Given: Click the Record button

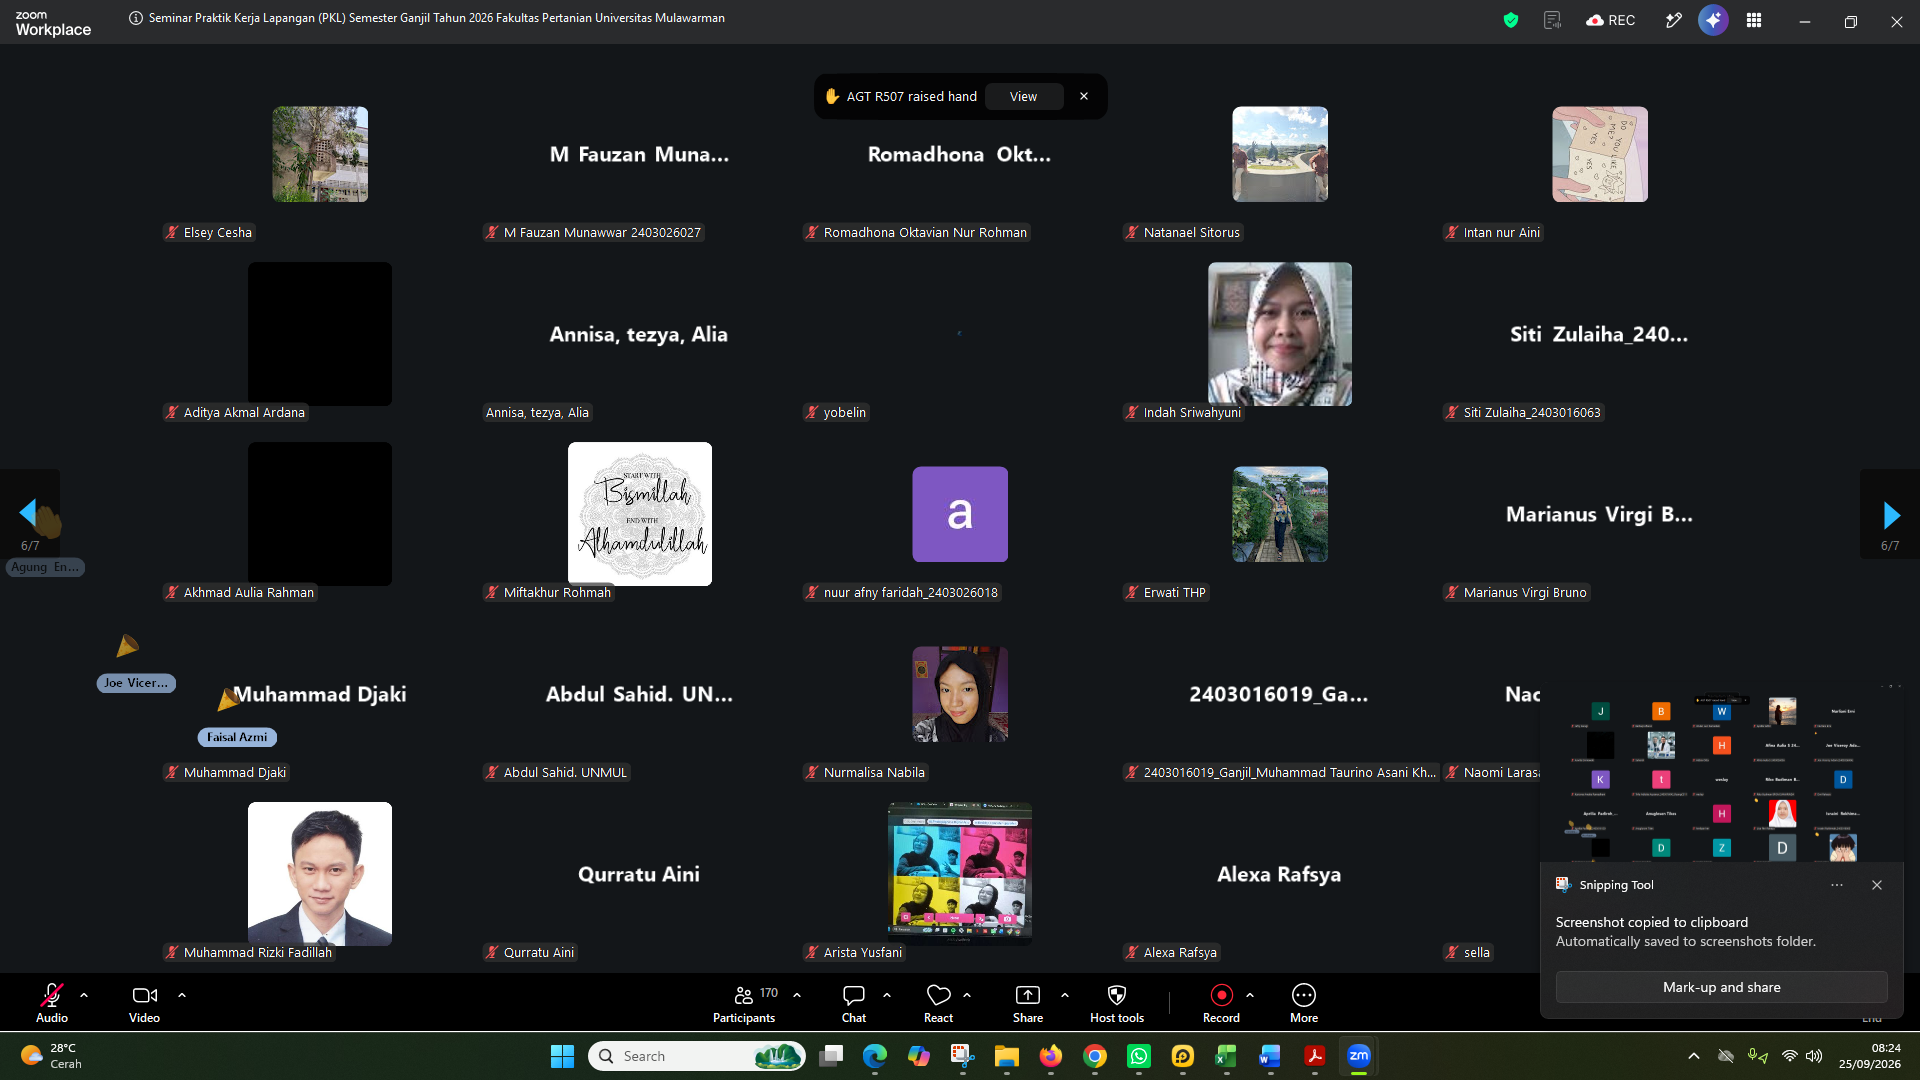Looking at the screenshot, I should click(x=1221, y=1003).
